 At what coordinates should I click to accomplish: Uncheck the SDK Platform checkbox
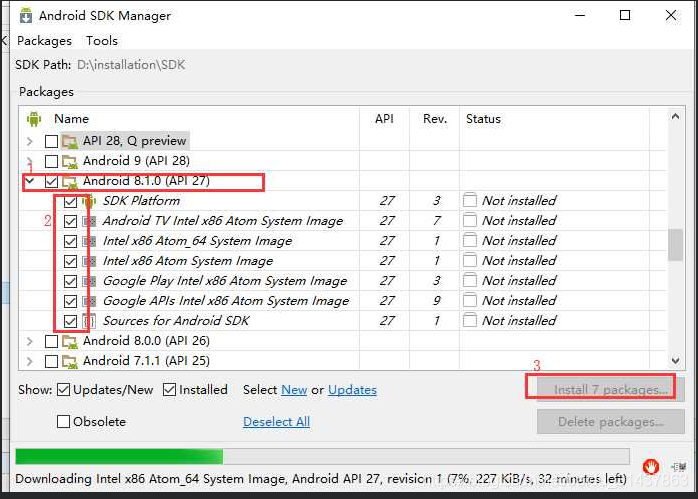[70, 201]
